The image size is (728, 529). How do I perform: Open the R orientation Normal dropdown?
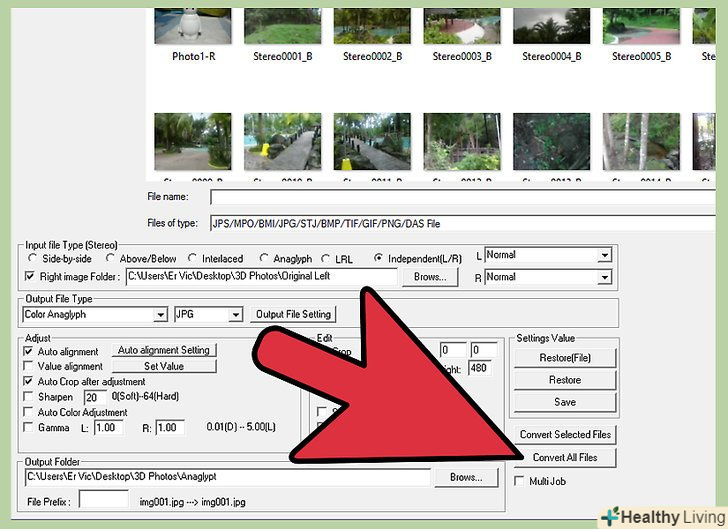[x=548, y=277]
